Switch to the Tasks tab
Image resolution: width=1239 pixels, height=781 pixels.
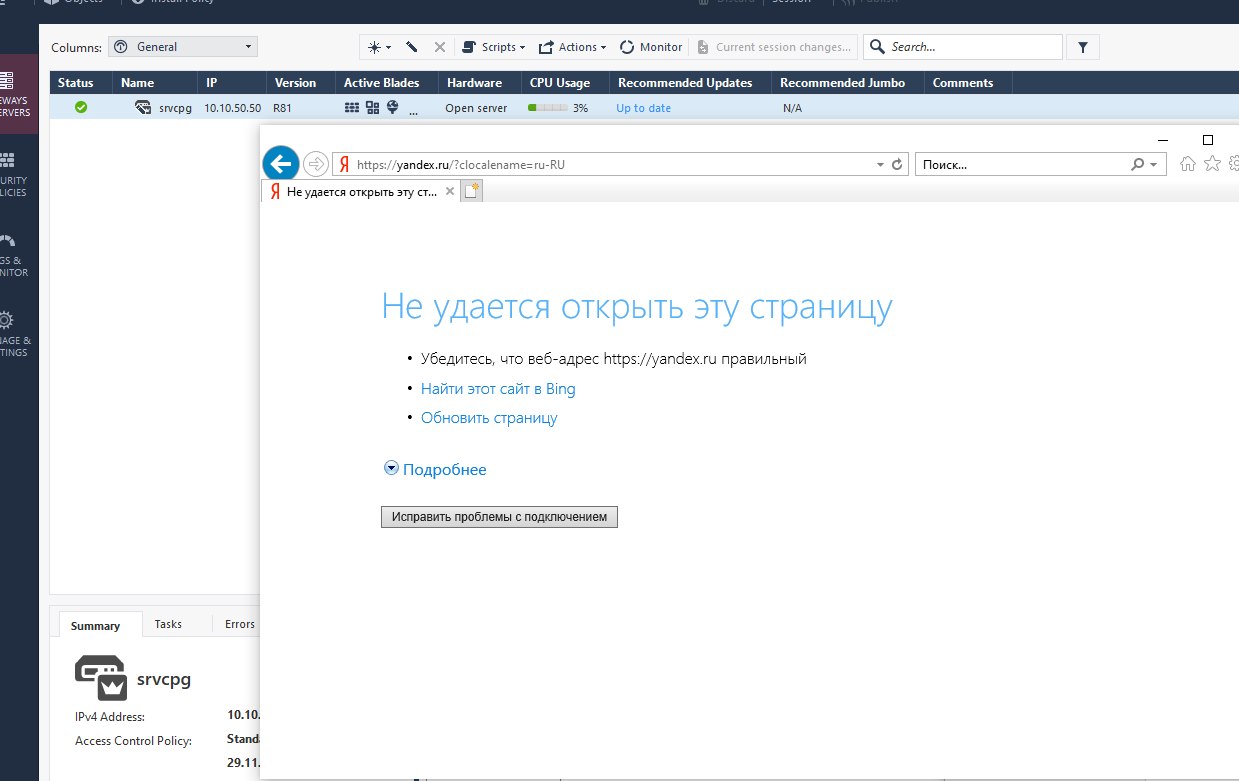click(168, 624)
